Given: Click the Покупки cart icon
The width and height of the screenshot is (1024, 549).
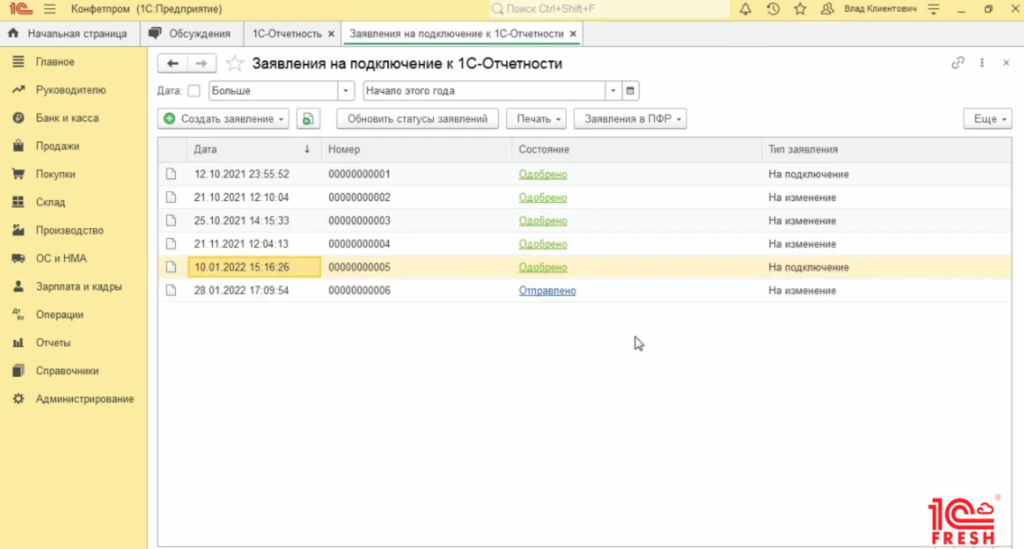Looking at the screenshot, I should [18, 174].
